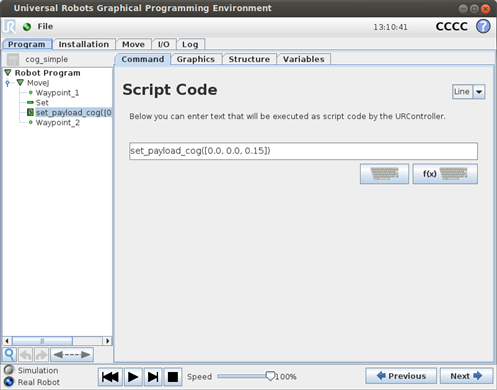Select the script code node icon in tree

point(30,112)
